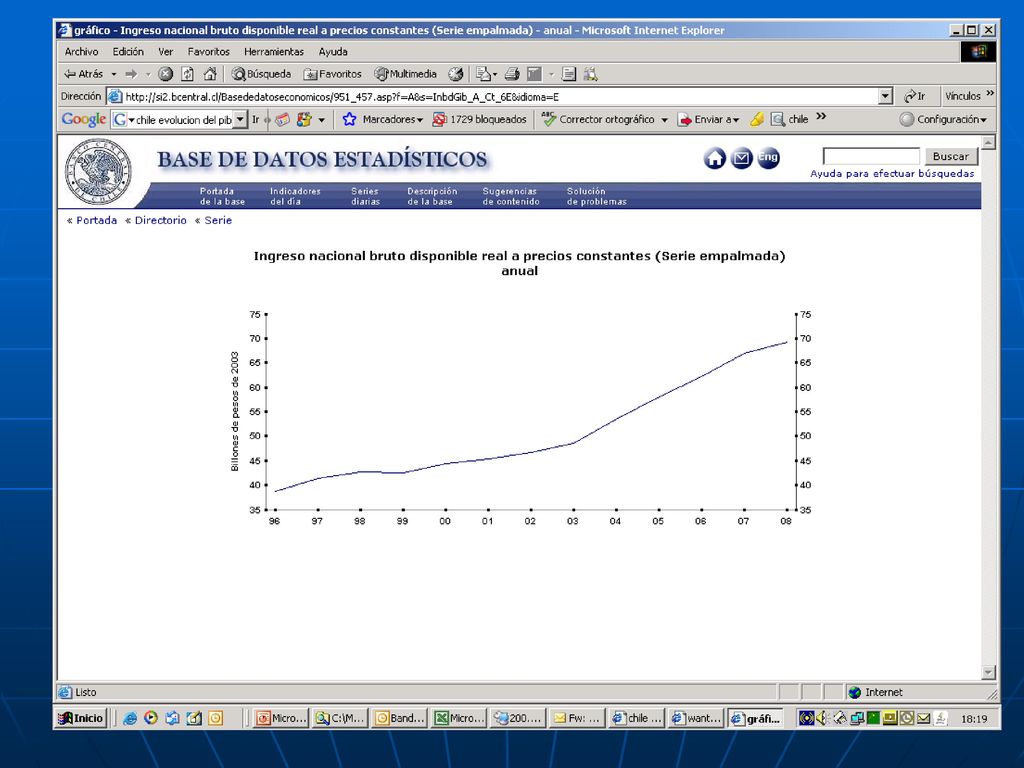Expand the Vínculos links chevron
This screenshot has width=1024, height=768.
point(990,94)
